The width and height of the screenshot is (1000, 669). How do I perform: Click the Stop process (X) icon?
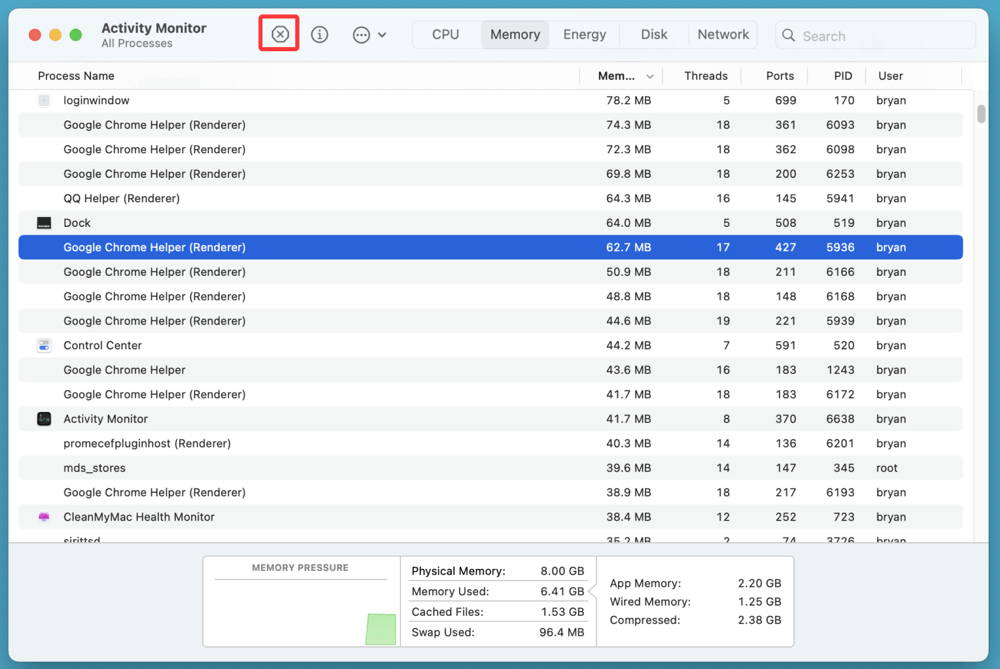coord(278,33)
